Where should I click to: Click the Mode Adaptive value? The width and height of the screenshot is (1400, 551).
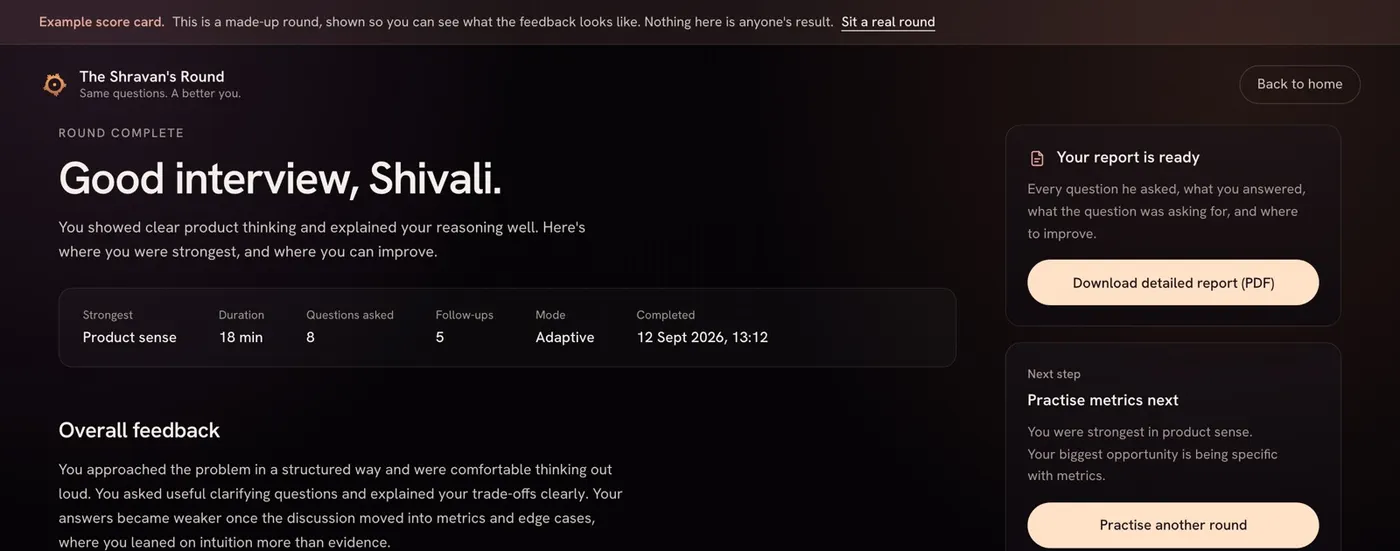click(x=565, y=338)
